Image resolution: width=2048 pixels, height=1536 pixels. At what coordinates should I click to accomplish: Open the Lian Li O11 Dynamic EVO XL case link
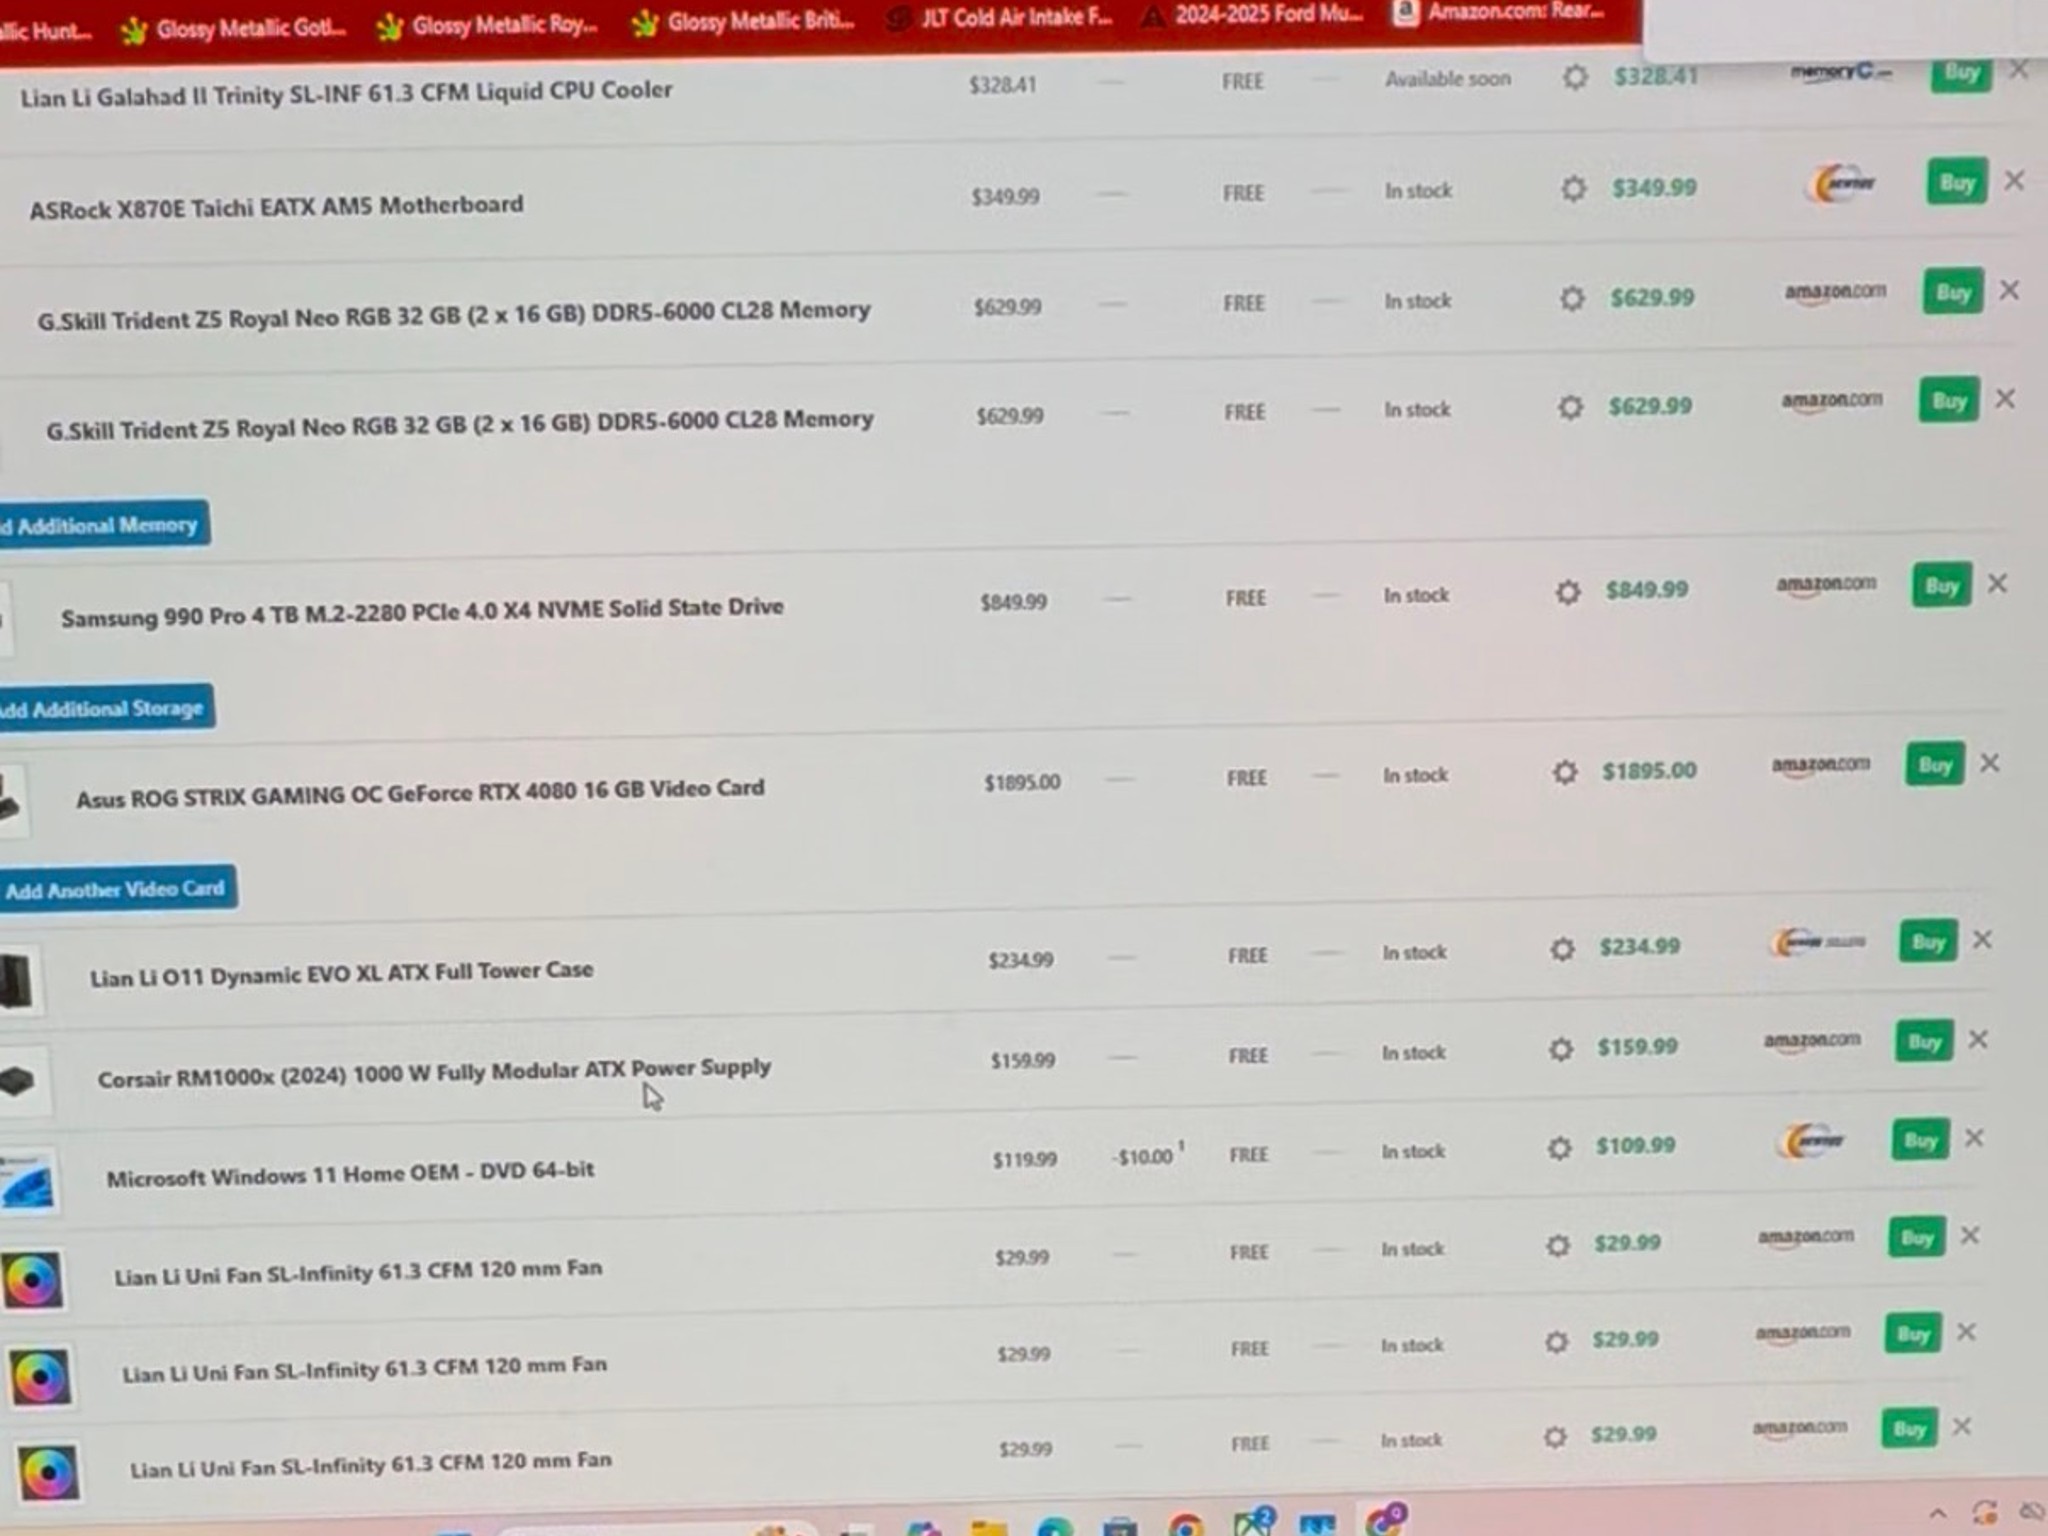pos(341,973)
